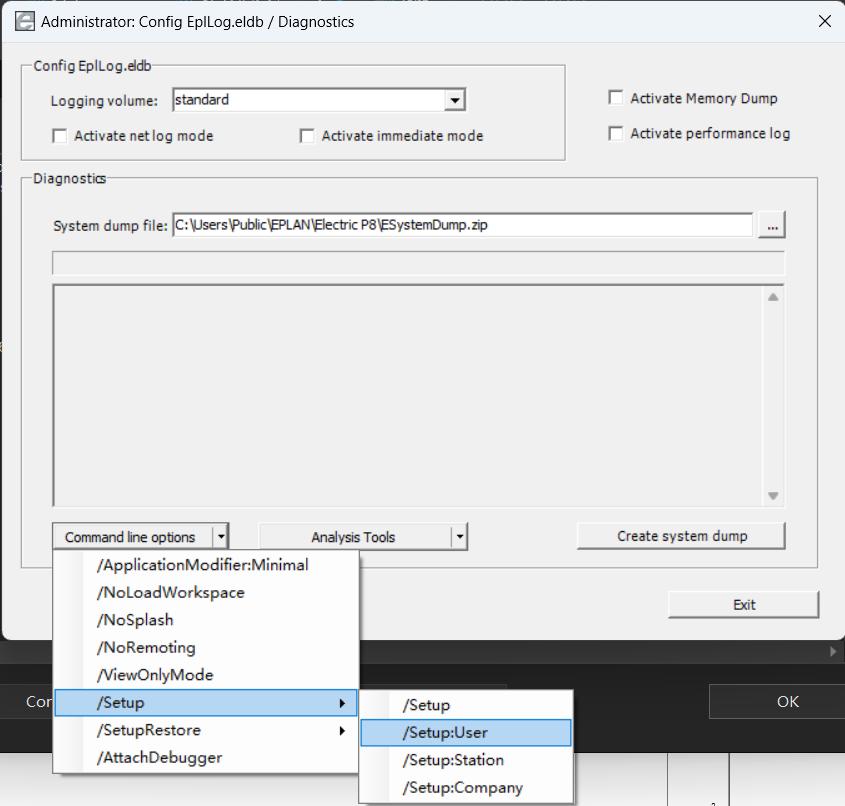The width and height of the screenshot is (845, 806).
Task: Click the Create system dump button
Action: (681, 536)
